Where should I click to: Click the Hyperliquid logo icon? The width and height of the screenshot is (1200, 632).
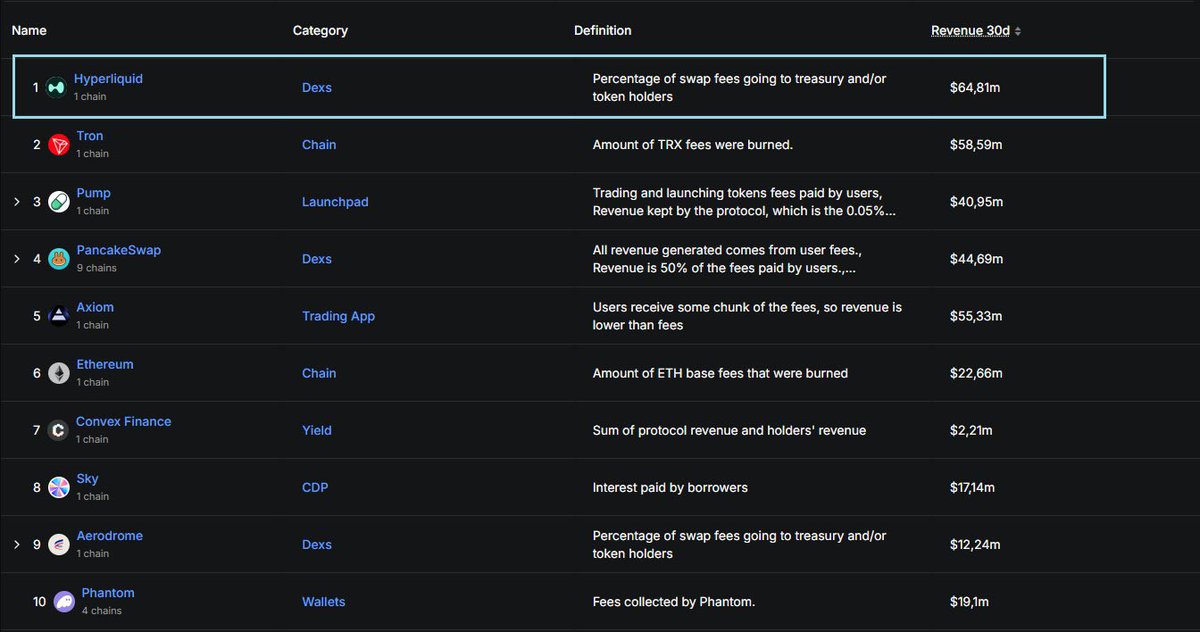pos(56,88)
